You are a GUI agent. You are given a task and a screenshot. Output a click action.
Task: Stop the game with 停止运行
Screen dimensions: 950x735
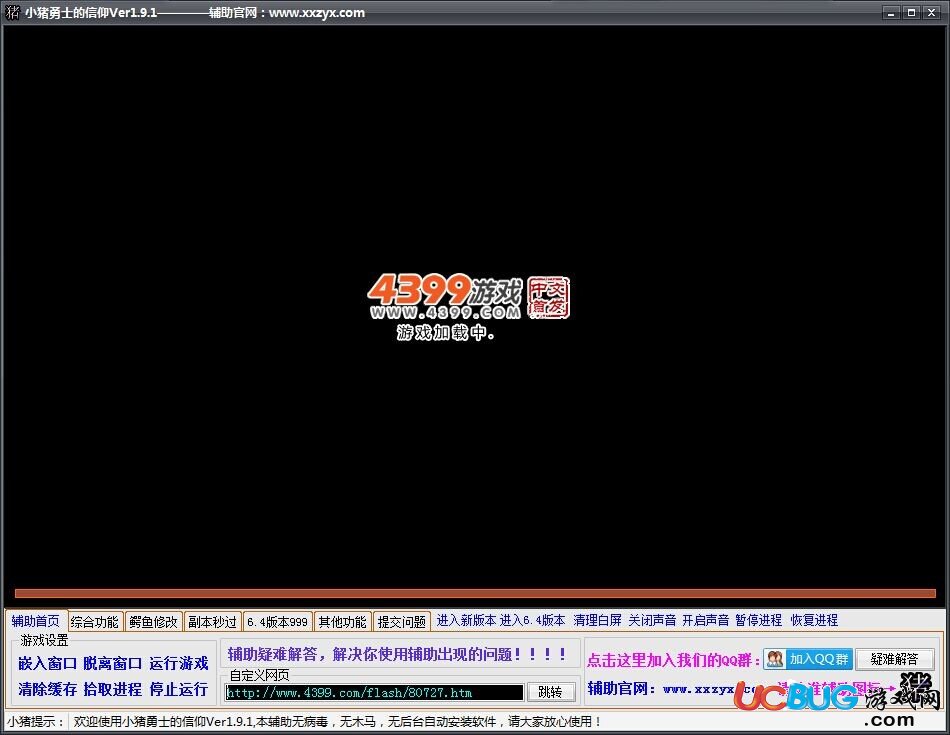179,689
